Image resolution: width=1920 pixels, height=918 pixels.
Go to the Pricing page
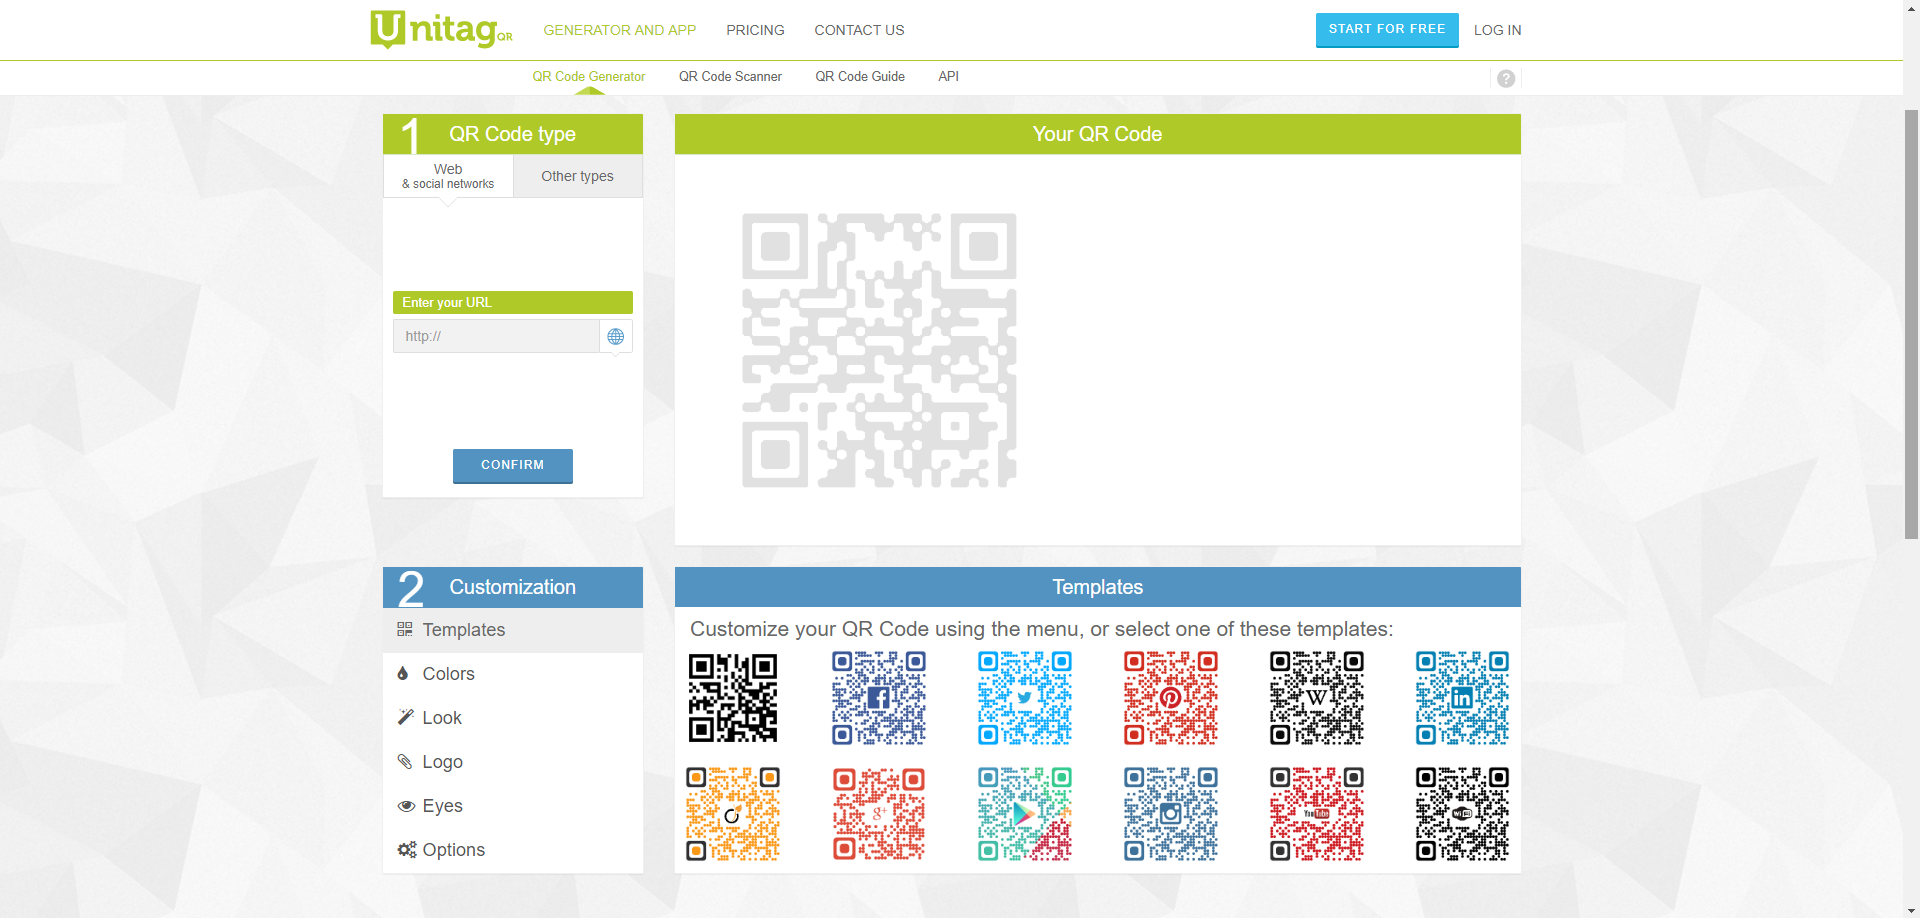coord(755,30)
